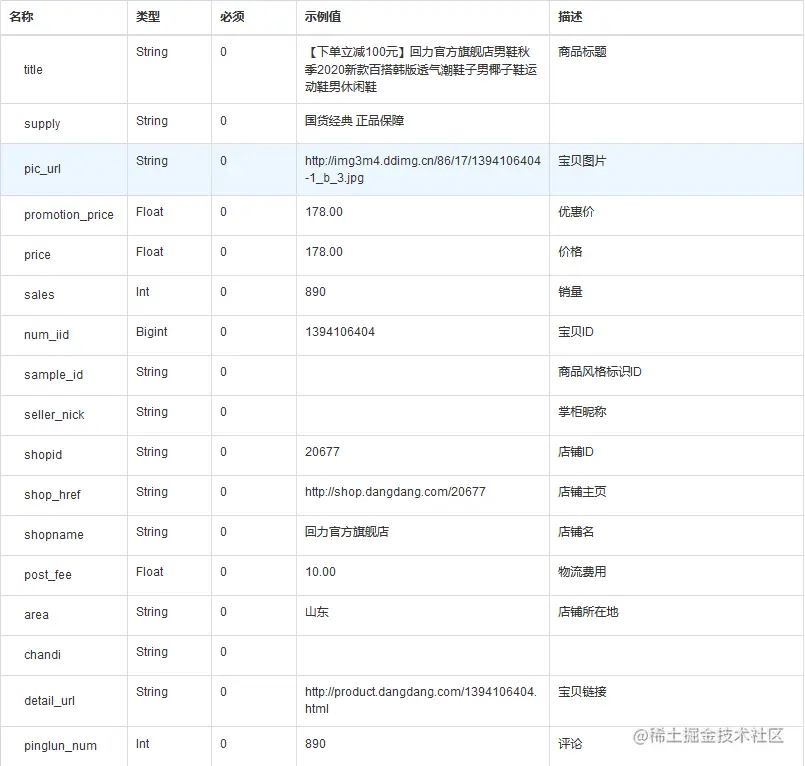805x766 pixels.
Task: Select the 类型 column header
Action: point(145,16)
